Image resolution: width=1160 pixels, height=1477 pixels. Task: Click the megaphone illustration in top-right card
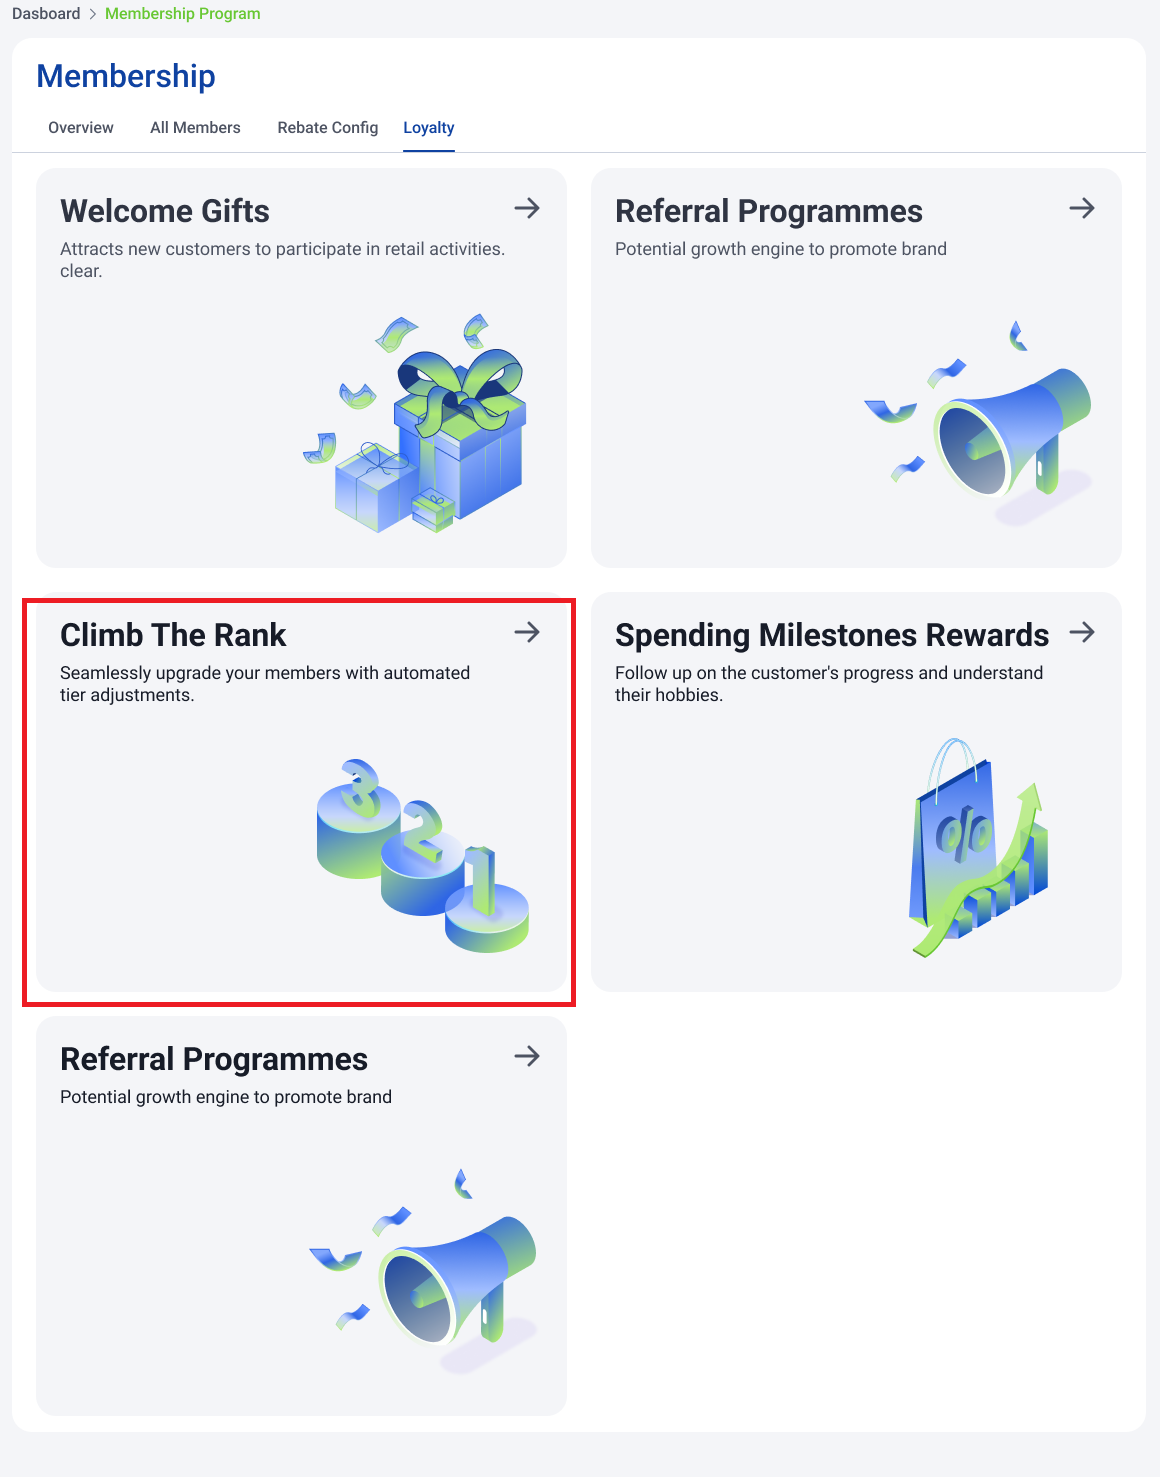[978, 422]
